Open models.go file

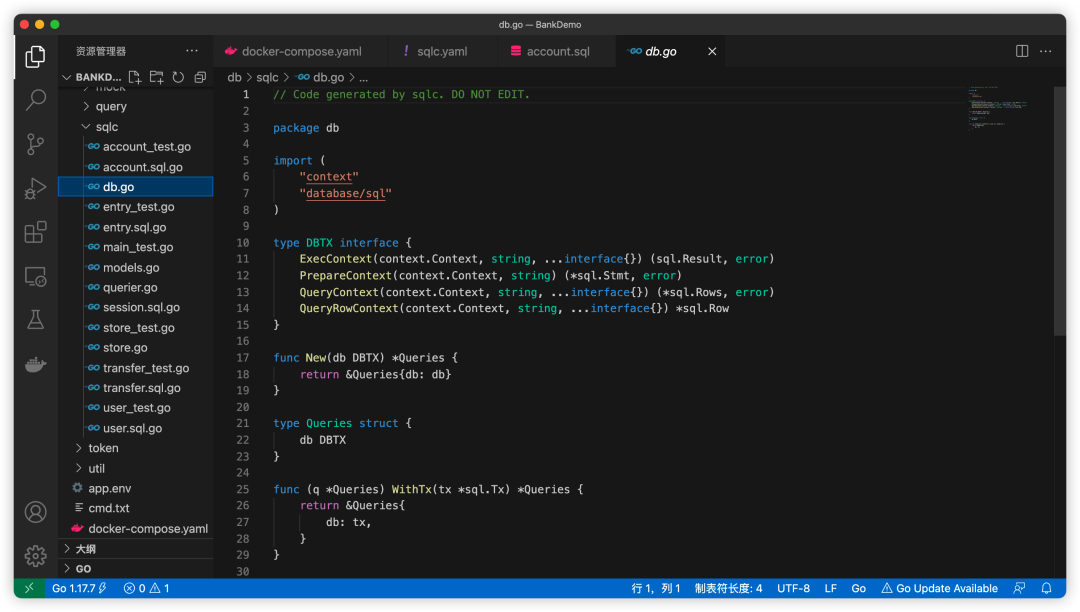[x=136, y=268]
